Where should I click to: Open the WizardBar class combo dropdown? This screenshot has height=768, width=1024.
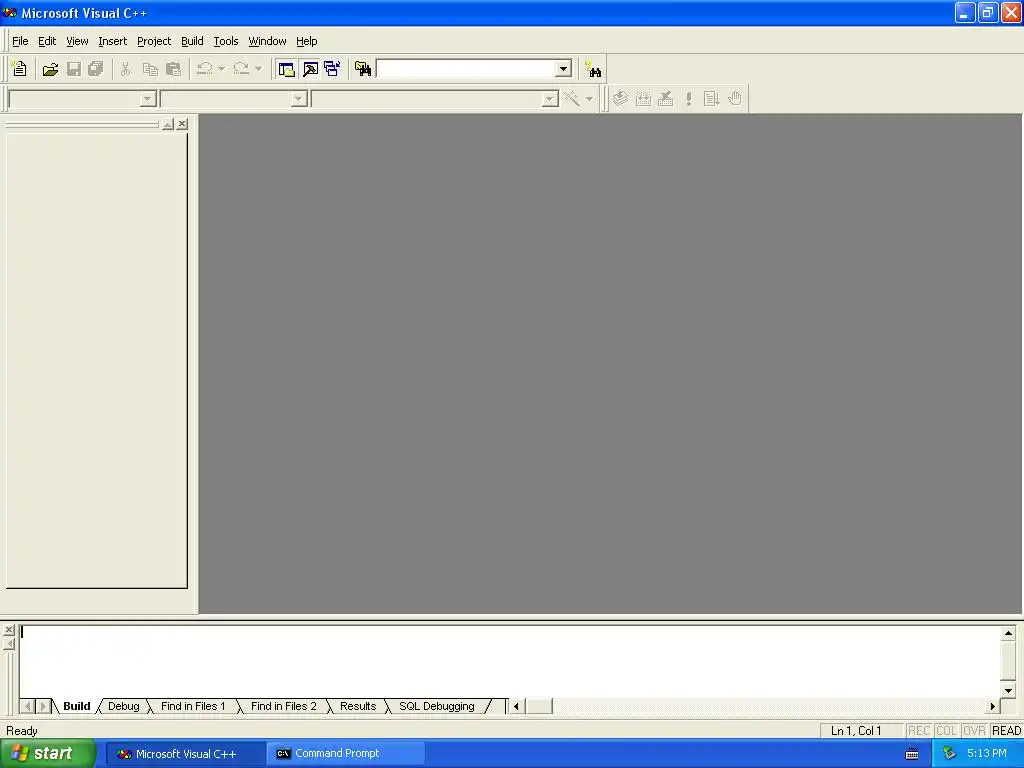pos(148,99)
